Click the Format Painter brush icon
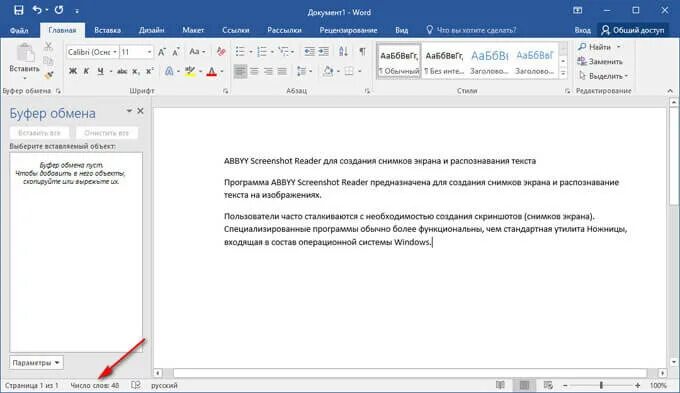 [49, 75]
